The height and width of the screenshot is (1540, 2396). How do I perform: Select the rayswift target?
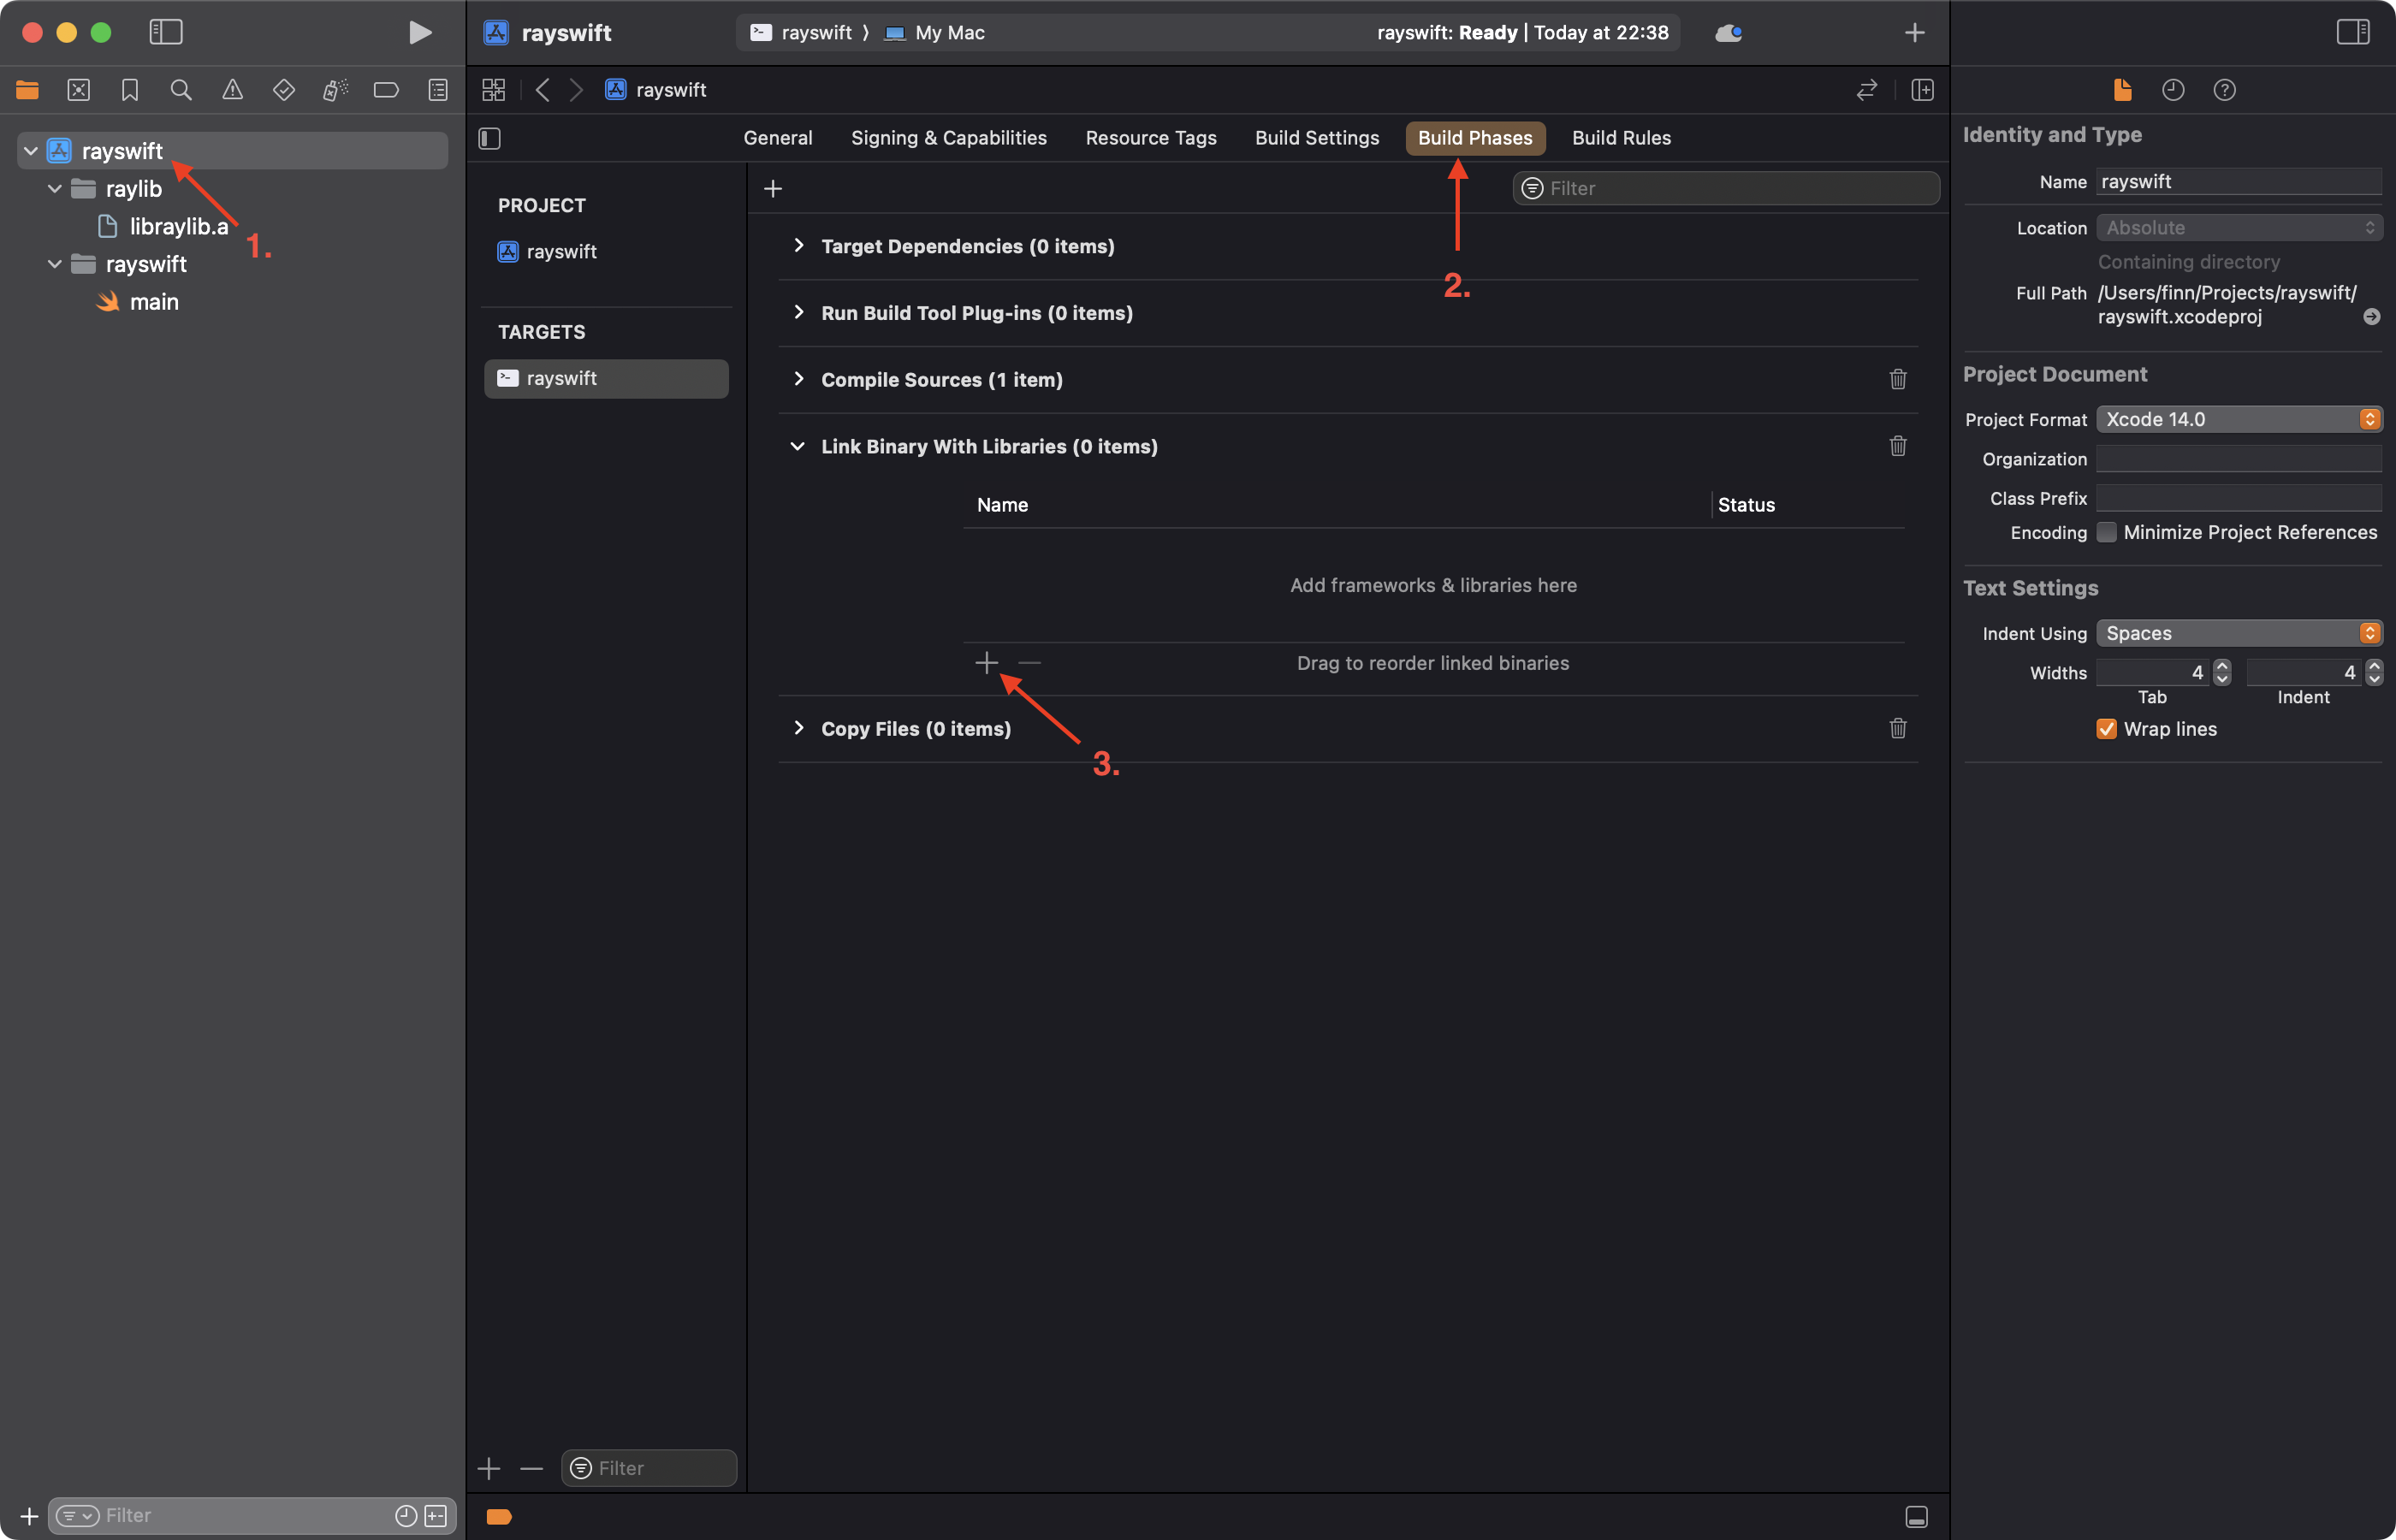click(x=606, y=378)
